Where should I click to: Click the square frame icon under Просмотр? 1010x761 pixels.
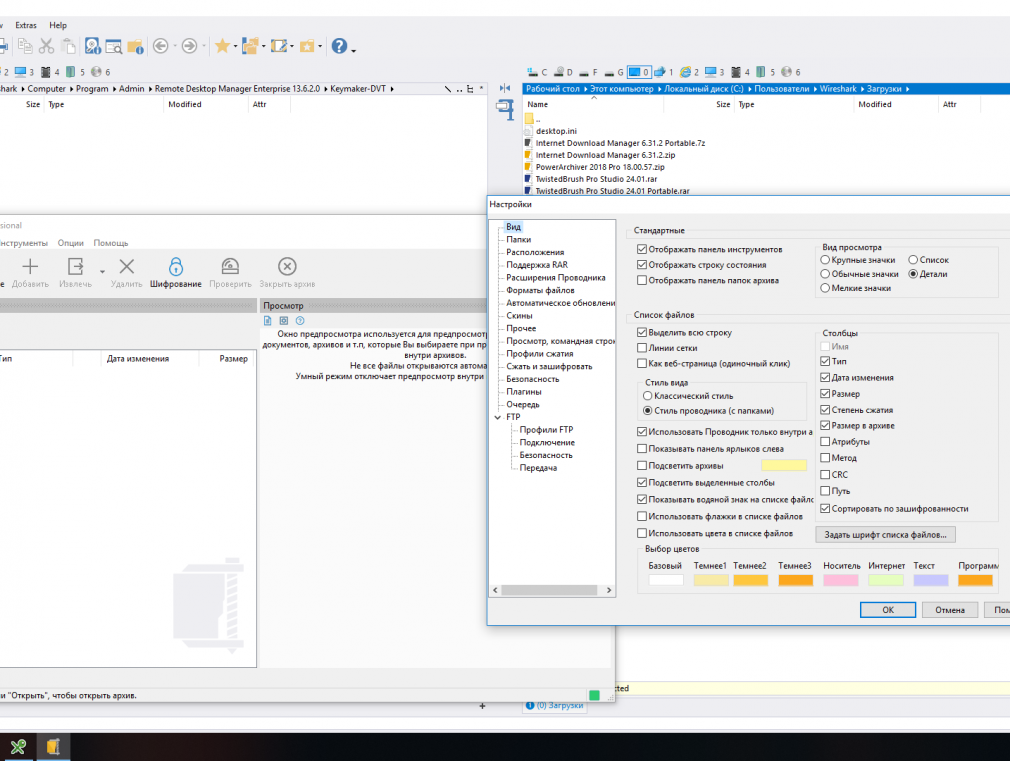coord(283,321)
